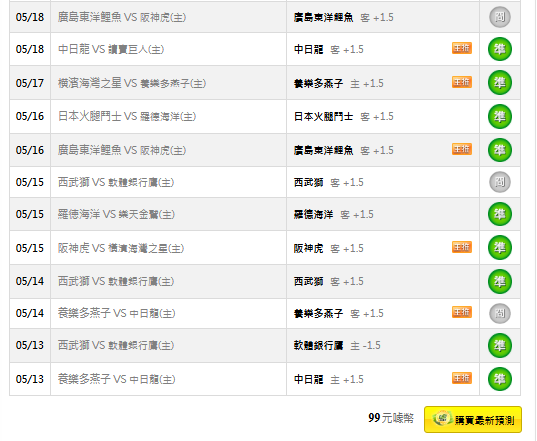Screen dimensions: 537x441
Task: Click grey result icon for 05/18 廣島東洋鯉魚 row
Action: [500, 17]
